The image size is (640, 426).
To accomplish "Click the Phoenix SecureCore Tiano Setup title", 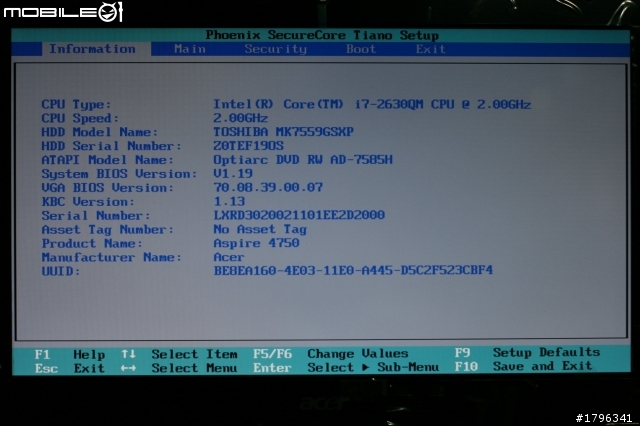I will (322, 35).
